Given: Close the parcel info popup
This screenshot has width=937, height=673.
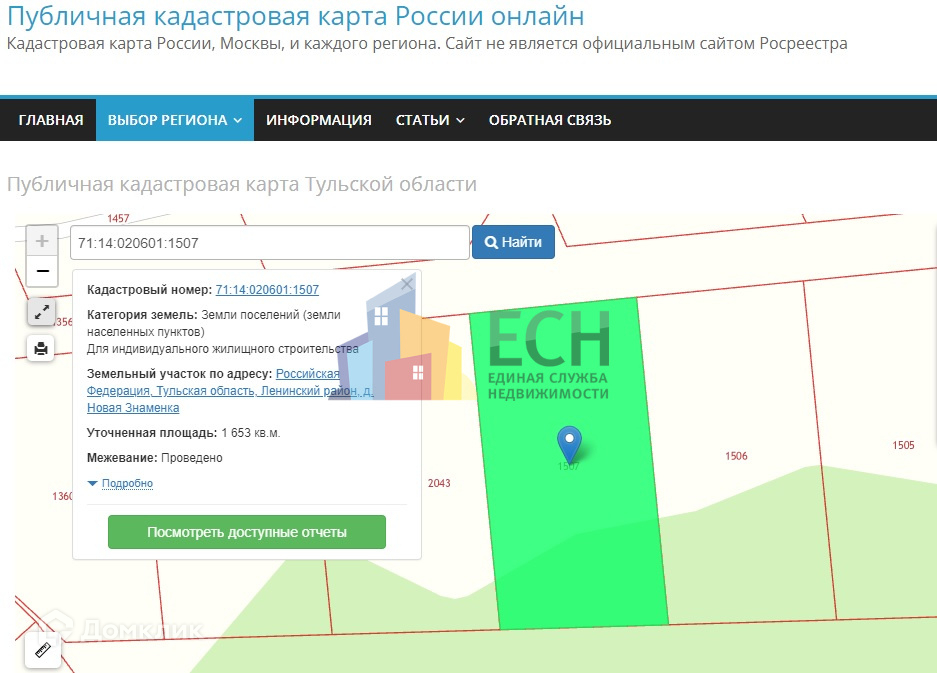Looking at the screenshot, I should [407, 284].
